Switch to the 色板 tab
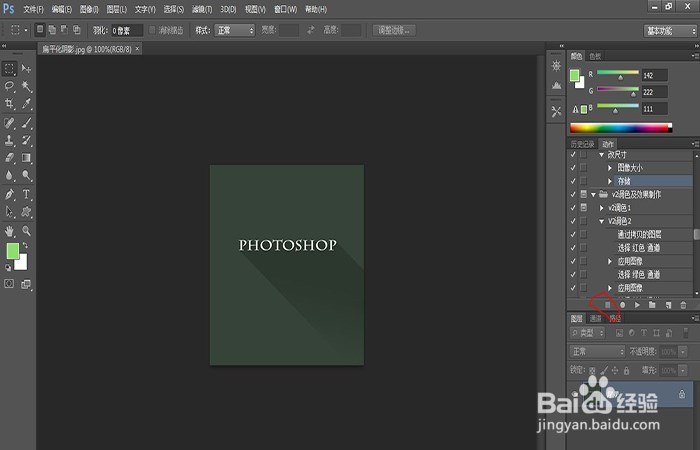This screenshot has height=450, width=700. pos(595,56)
